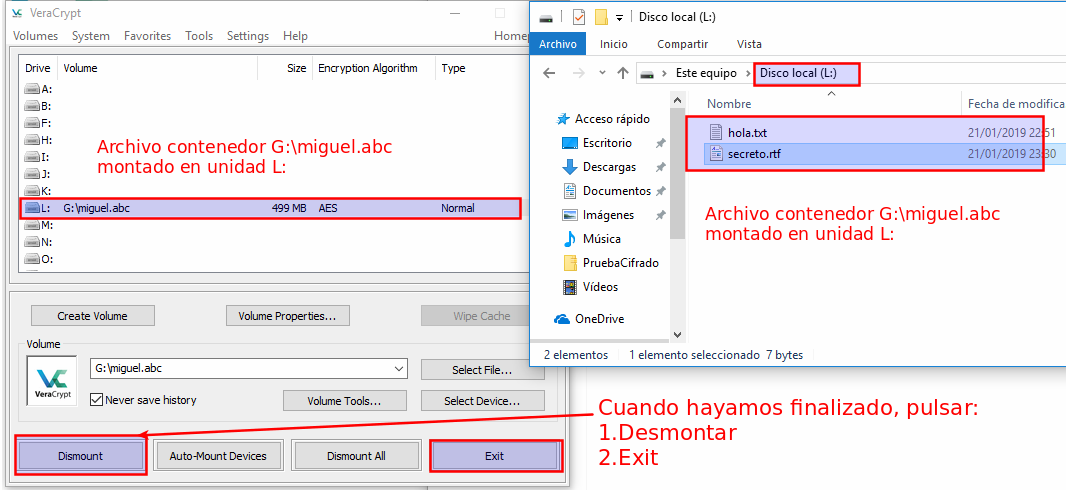Expand the volume path dropdown
This screenshot has width=1066, height=490.
tap(399, 368)
